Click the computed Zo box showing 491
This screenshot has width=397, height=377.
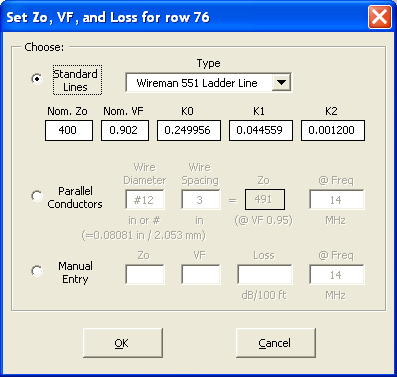[265, 200]
